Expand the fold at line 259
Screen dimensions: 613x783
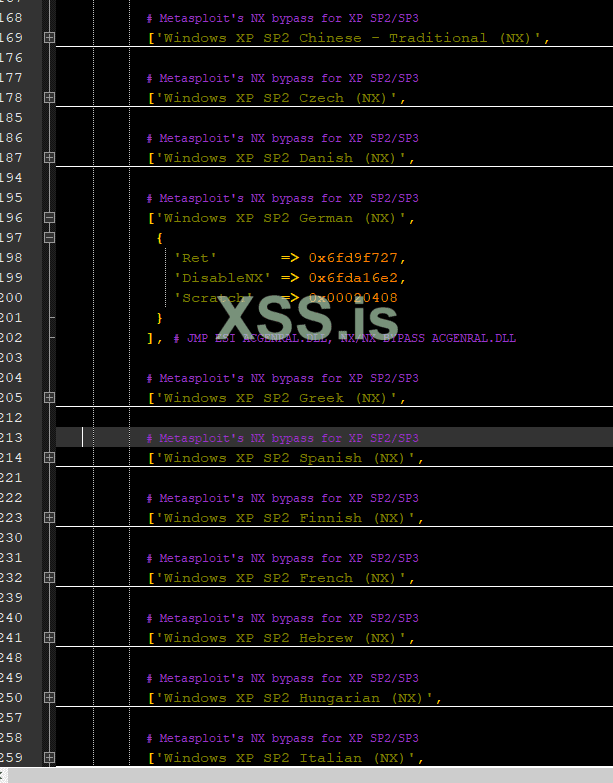(49, 757)
